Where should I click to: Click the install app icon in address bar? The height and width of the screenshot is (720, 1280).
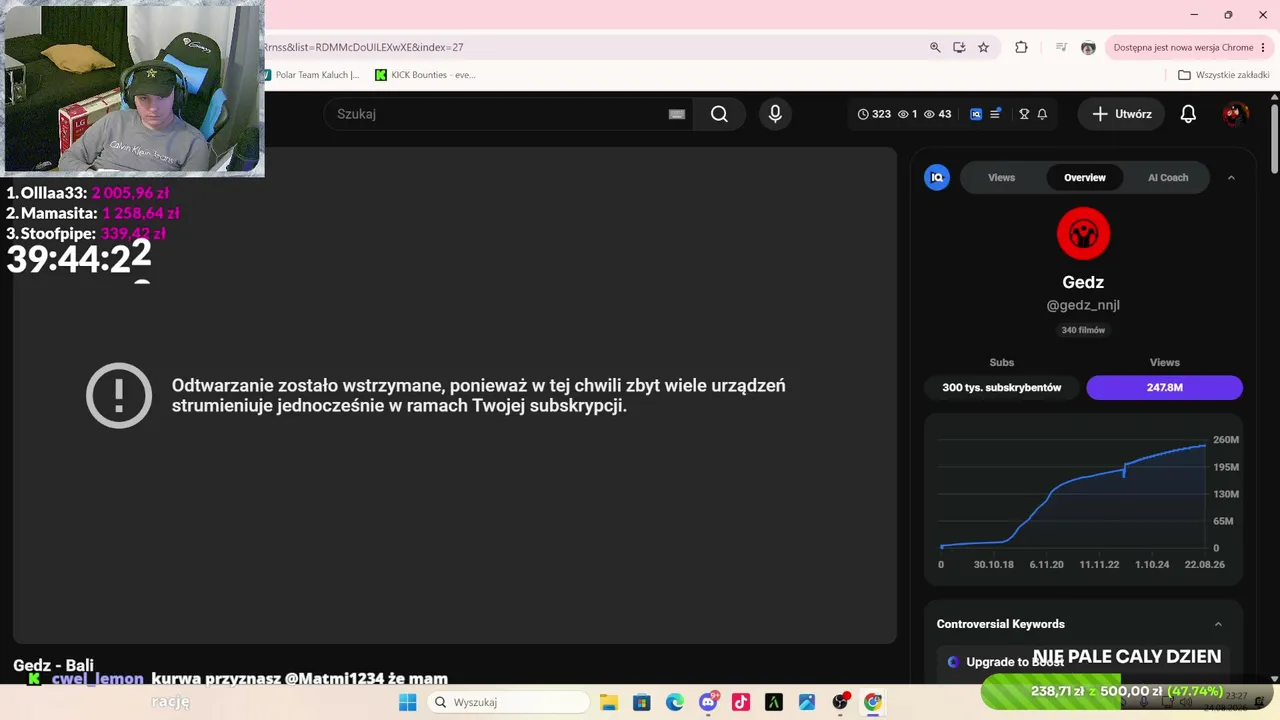959,47
